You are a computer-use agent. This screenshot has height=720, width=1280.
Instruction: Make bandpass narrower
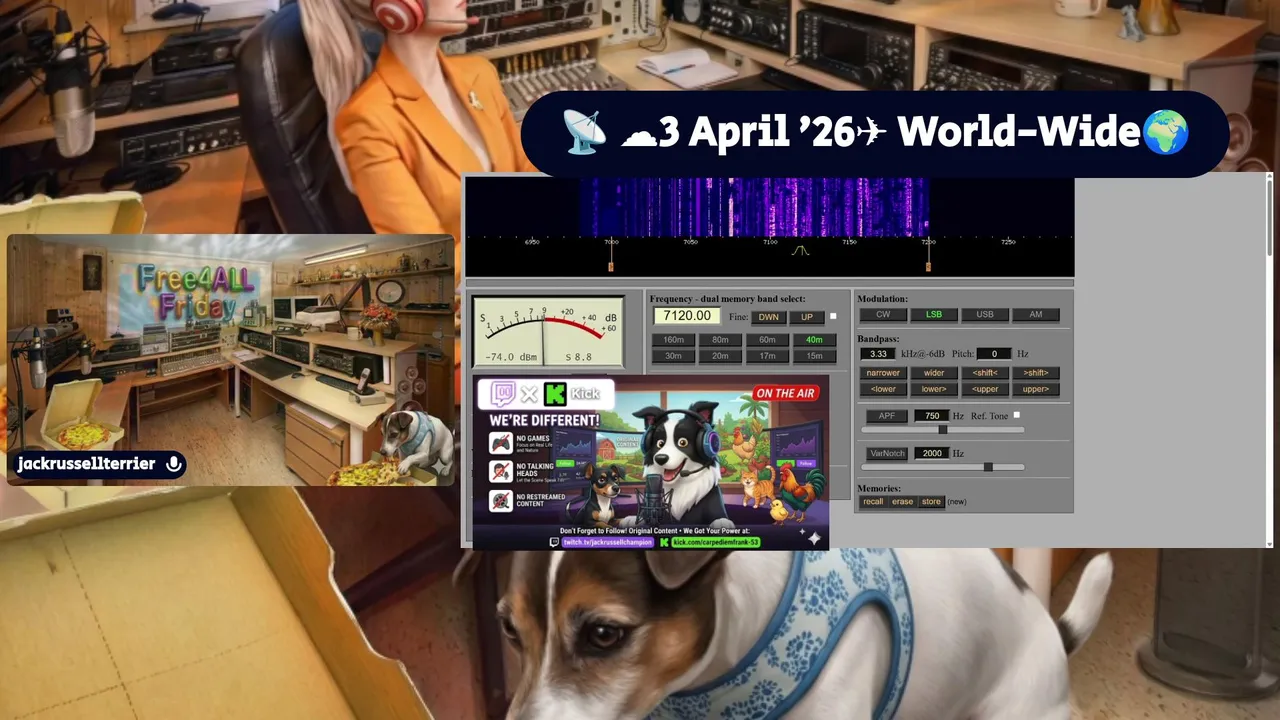click(x=883, y=373)
